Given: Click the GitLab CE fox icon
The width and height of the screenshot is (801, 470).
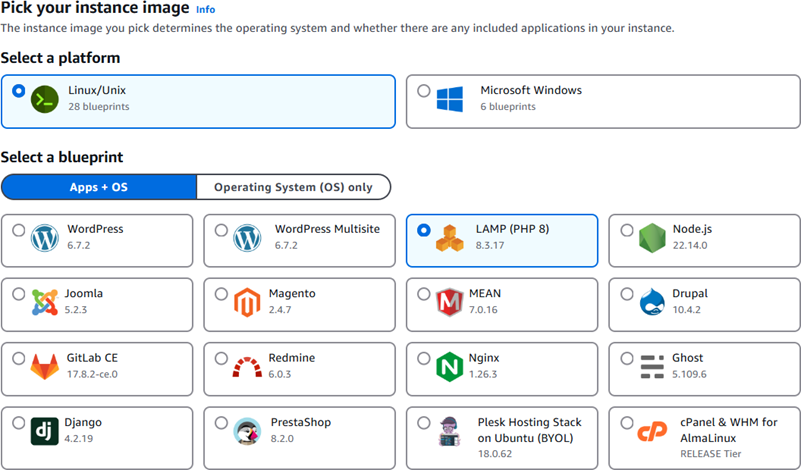Looking at the screenshot, I should pos(45,366).
